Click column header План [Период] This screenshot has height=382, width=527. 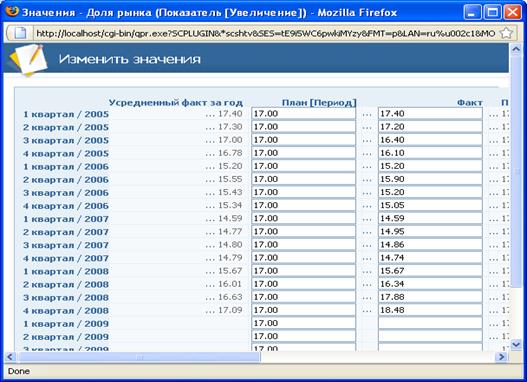[319, 102]
